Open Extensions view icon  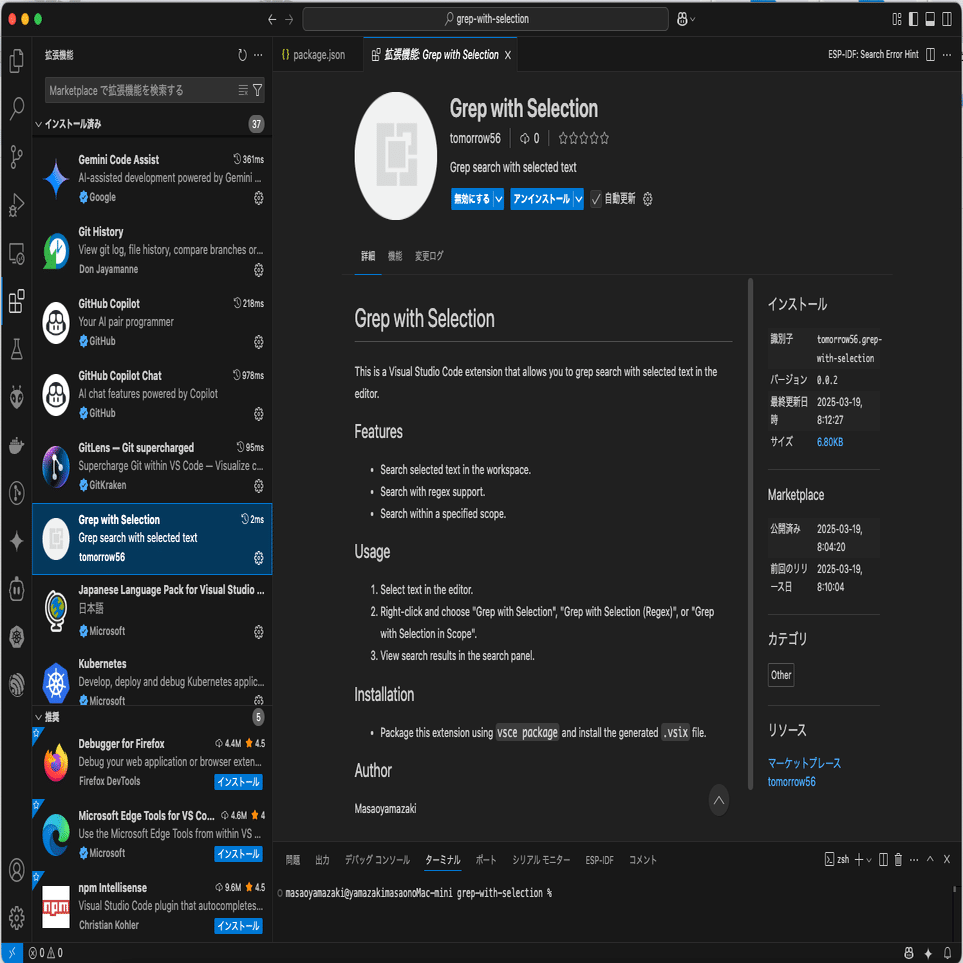[x=17, y=301]
